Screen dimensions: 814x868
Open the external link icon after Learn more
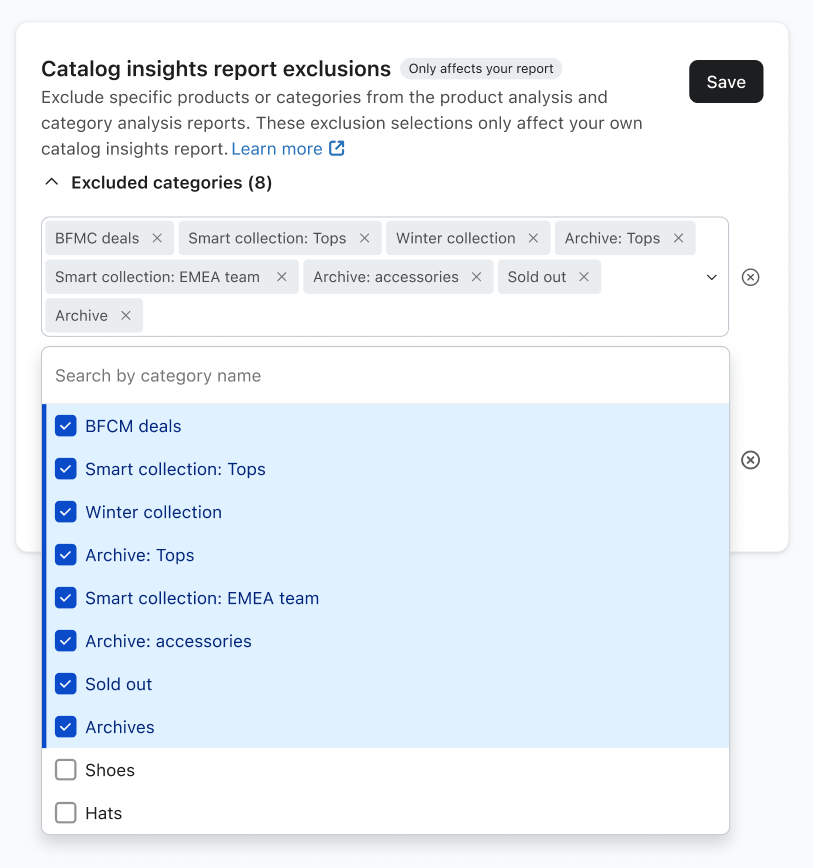click(x=337, y=148)
